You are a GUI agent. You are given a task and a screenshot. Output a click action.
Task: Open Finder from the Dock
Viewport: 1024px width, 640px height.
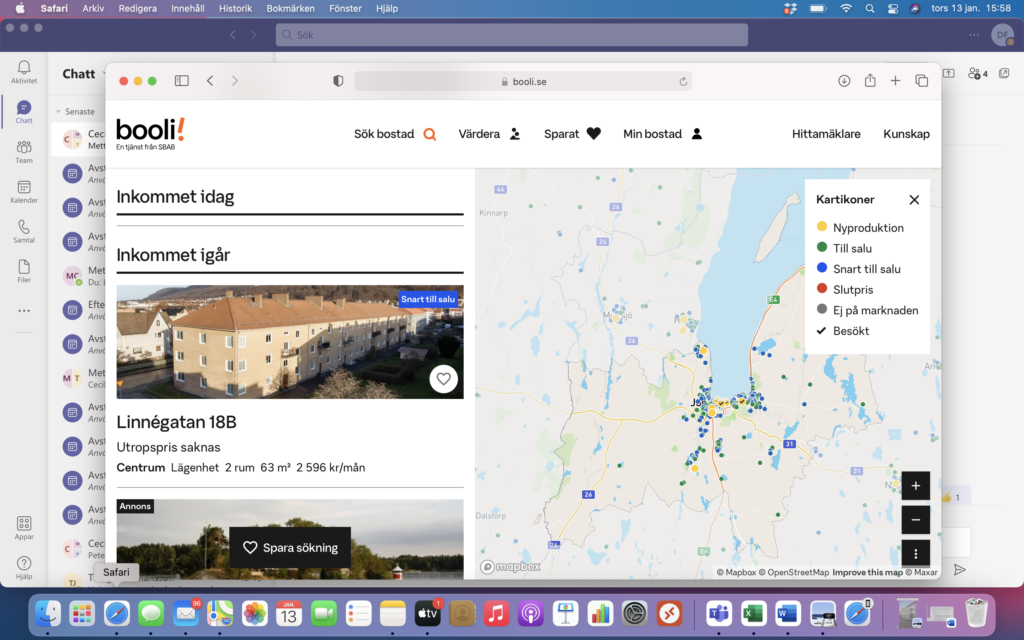(x=48, y=613)
